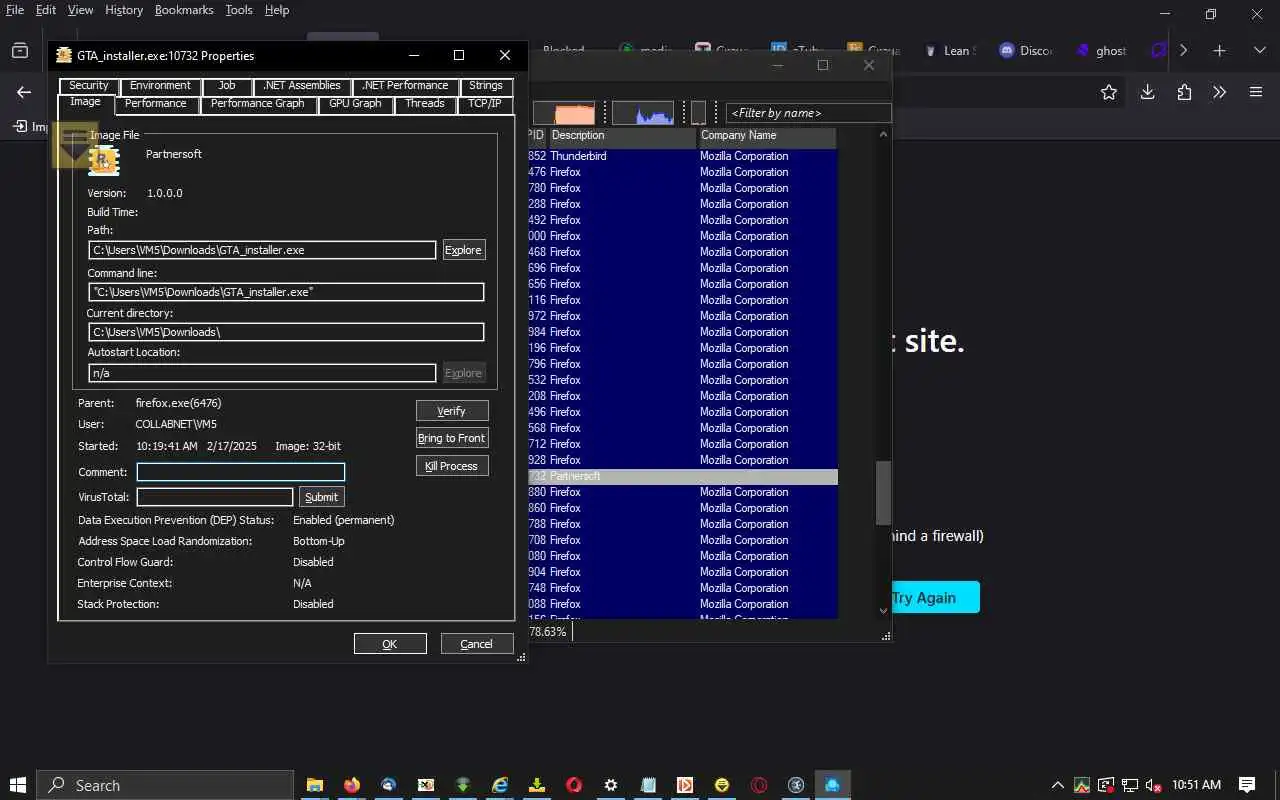Switch to the Strings tab
The height and width of the screenshot is (800, 1280).
[x=486, y=86]
